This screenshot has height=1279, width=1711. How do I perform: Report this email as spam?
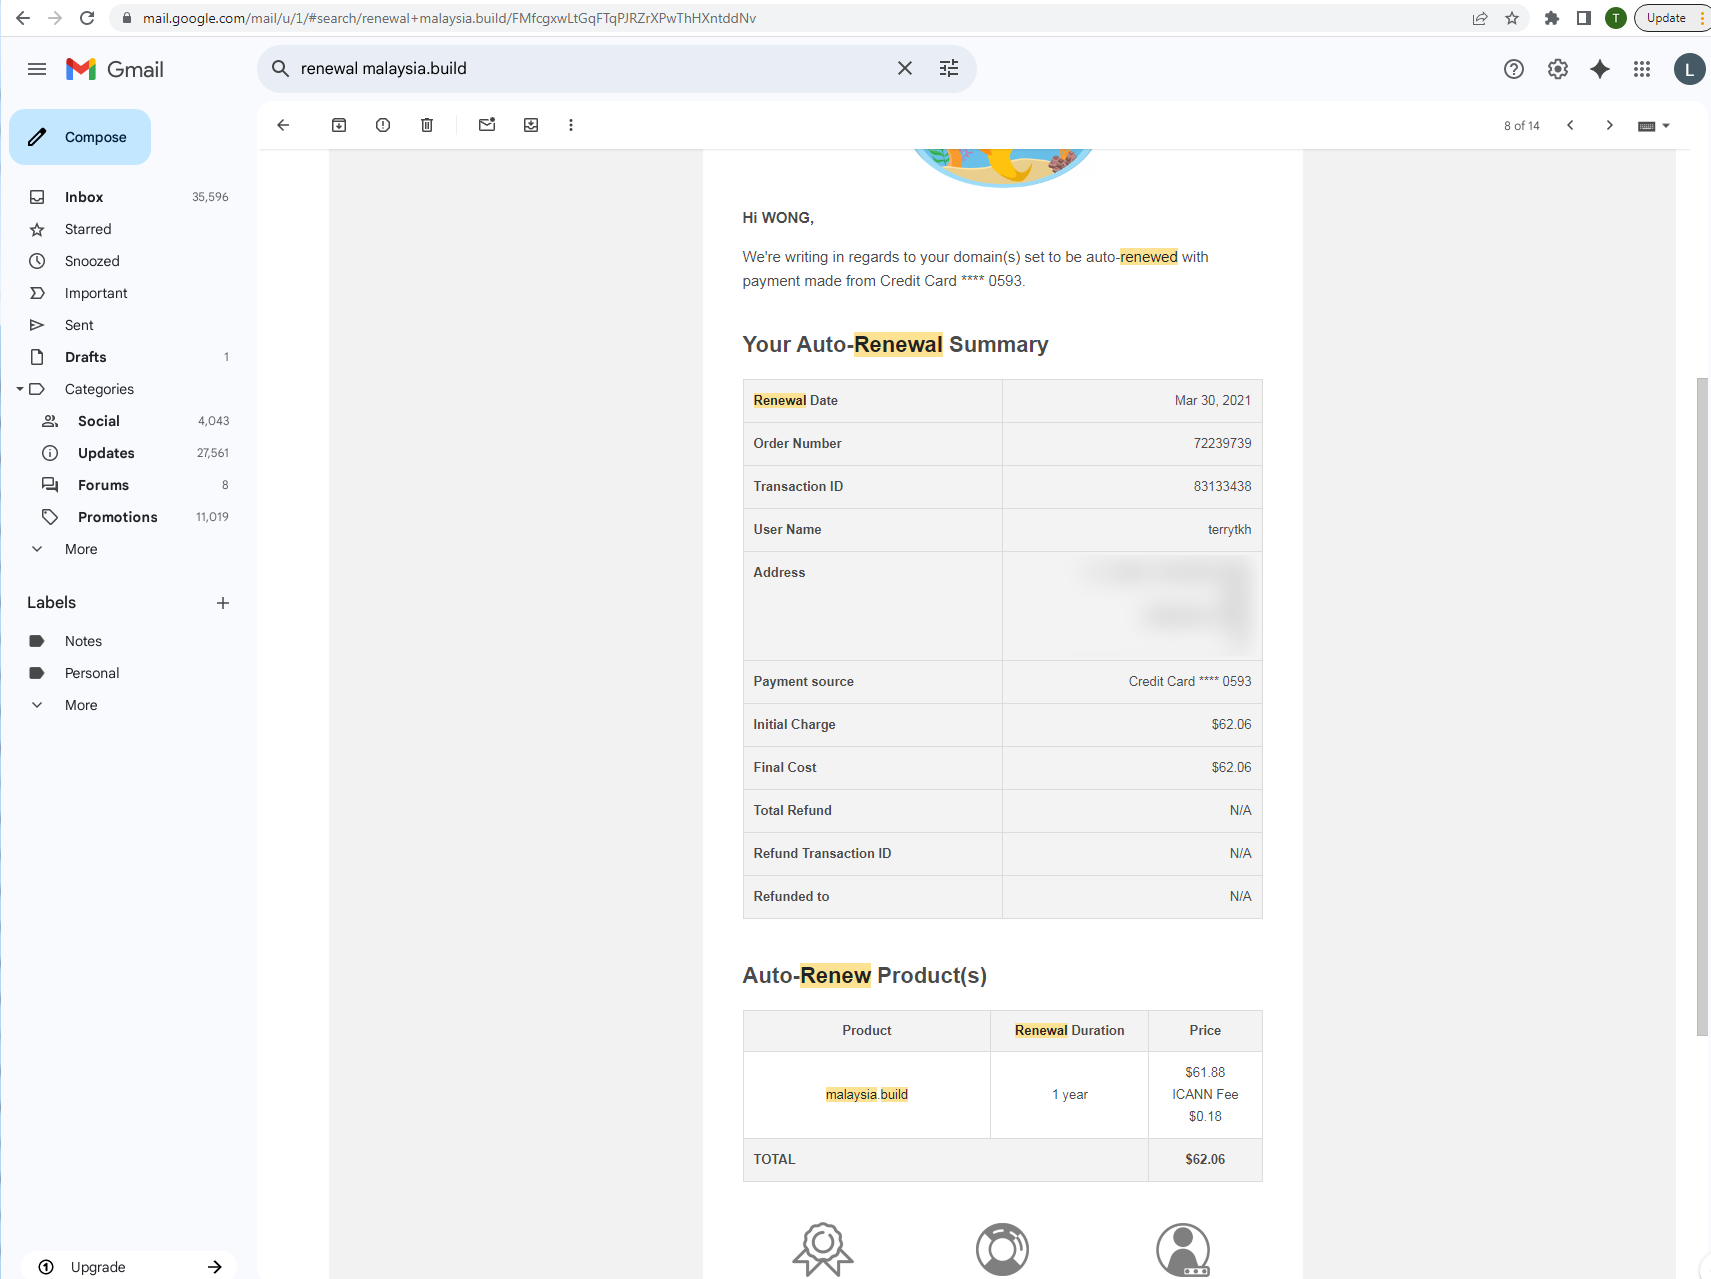383,125
